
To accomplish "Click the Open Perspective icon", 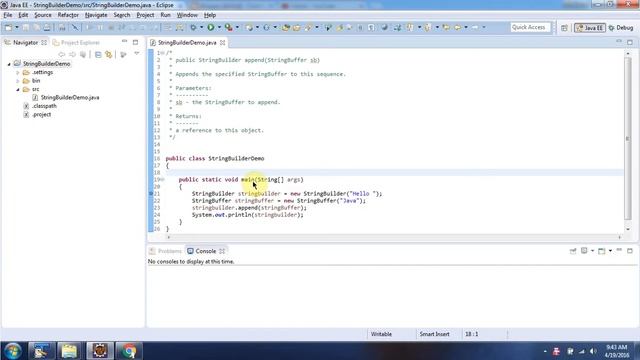I will point(564,28).
